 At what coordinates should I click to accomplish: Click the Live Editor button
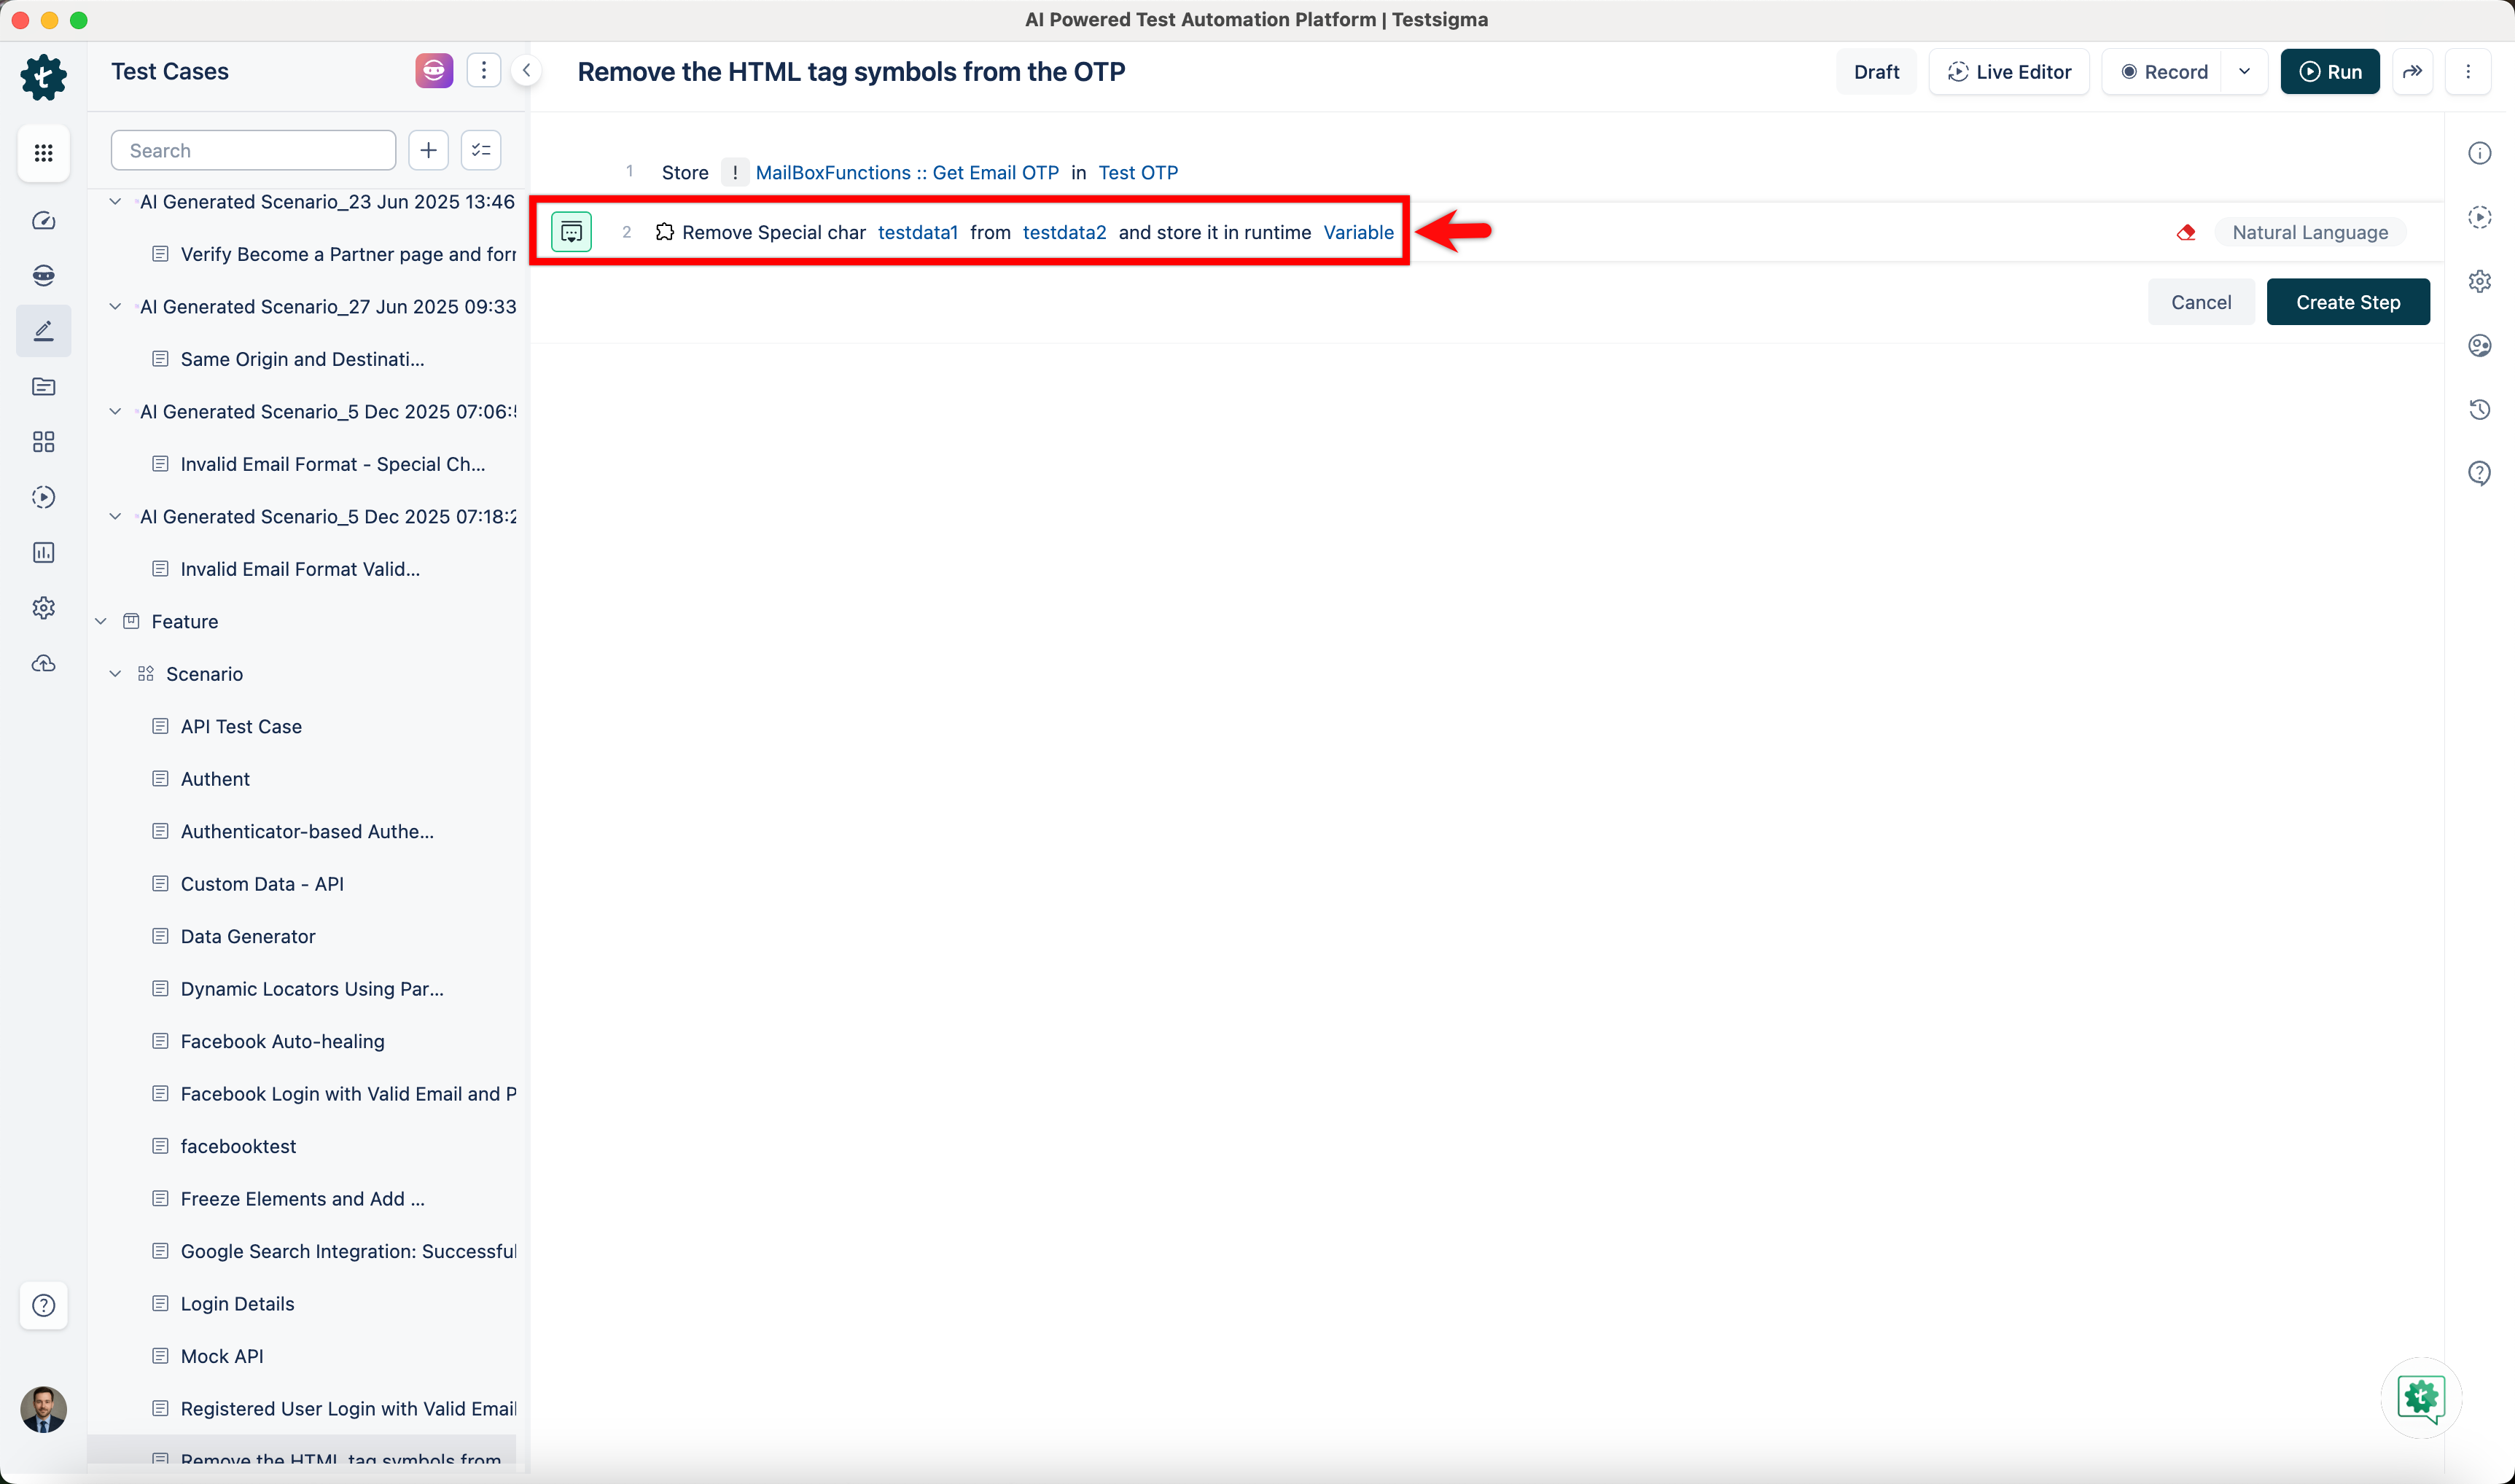2009,72
